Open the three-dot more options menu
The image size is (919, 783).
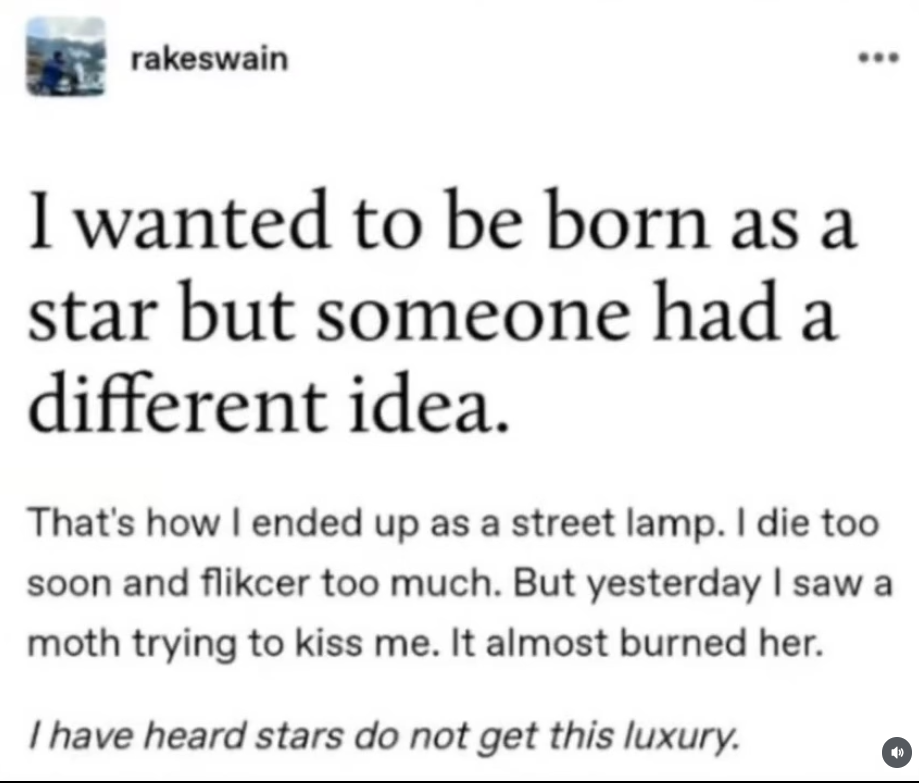883,56
